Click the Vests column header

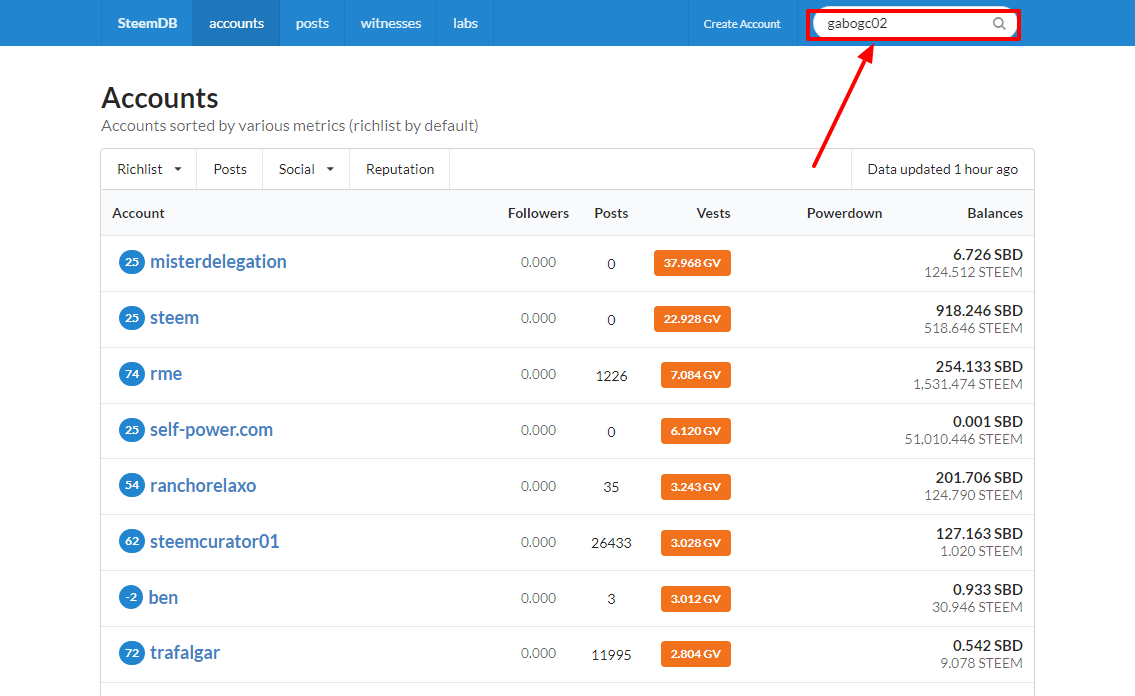point(713,213)
